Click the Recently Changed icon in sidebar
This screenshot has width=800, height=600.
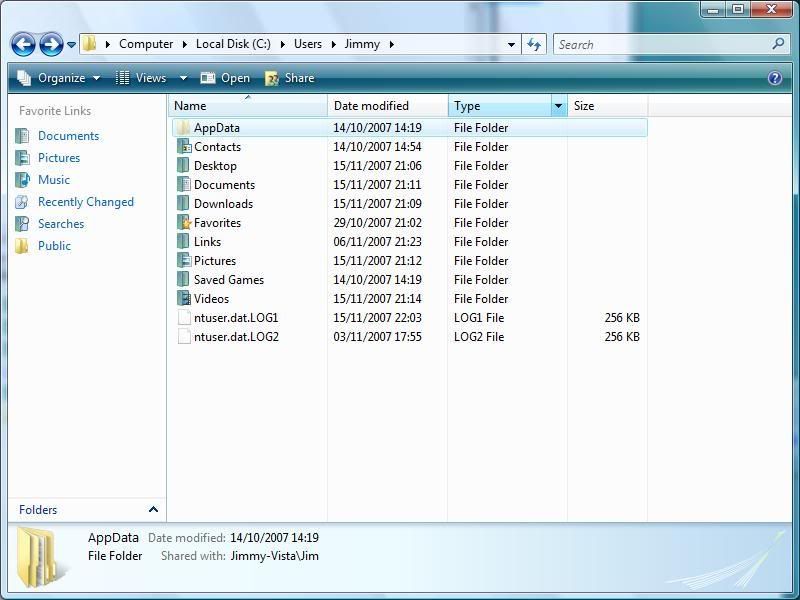(x=22, y=202)
